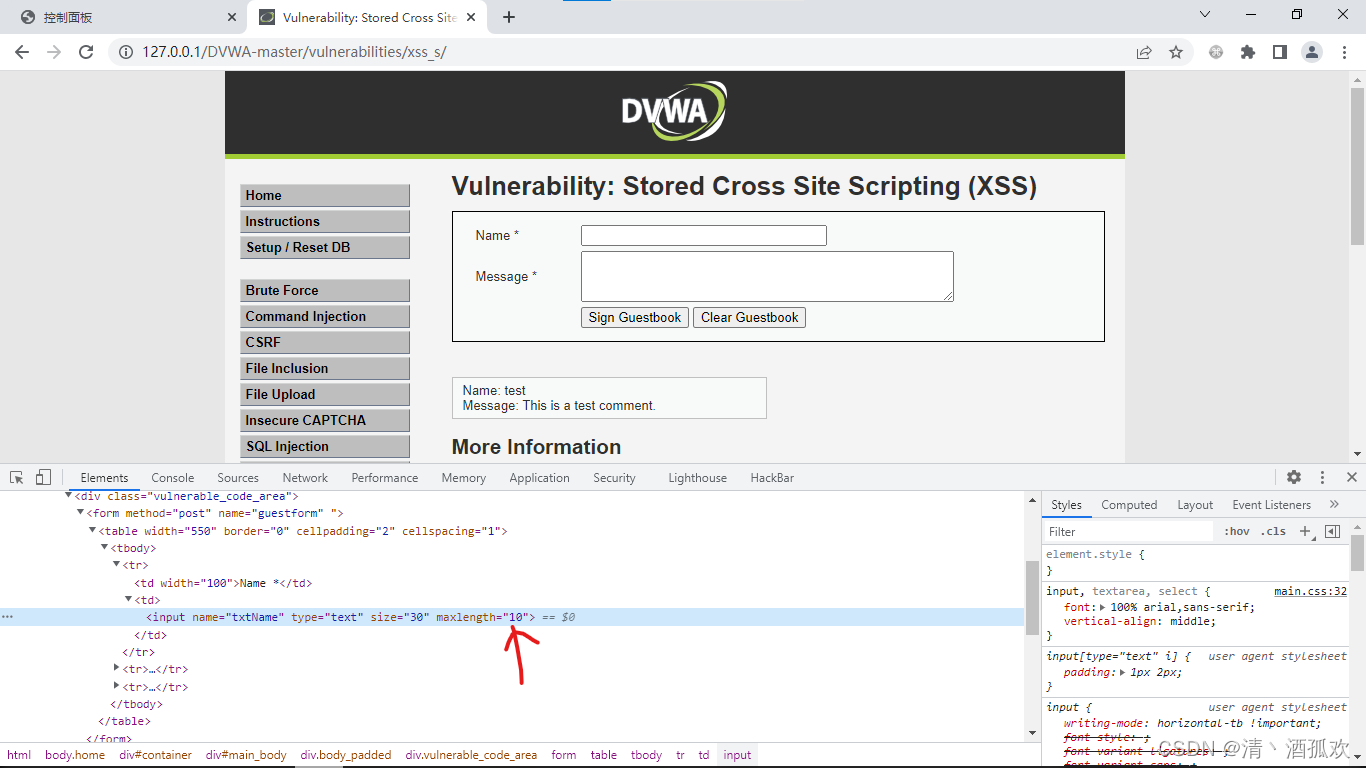Go to DVWA Home menu item
1366x768 pixels.
coord(325,195)
